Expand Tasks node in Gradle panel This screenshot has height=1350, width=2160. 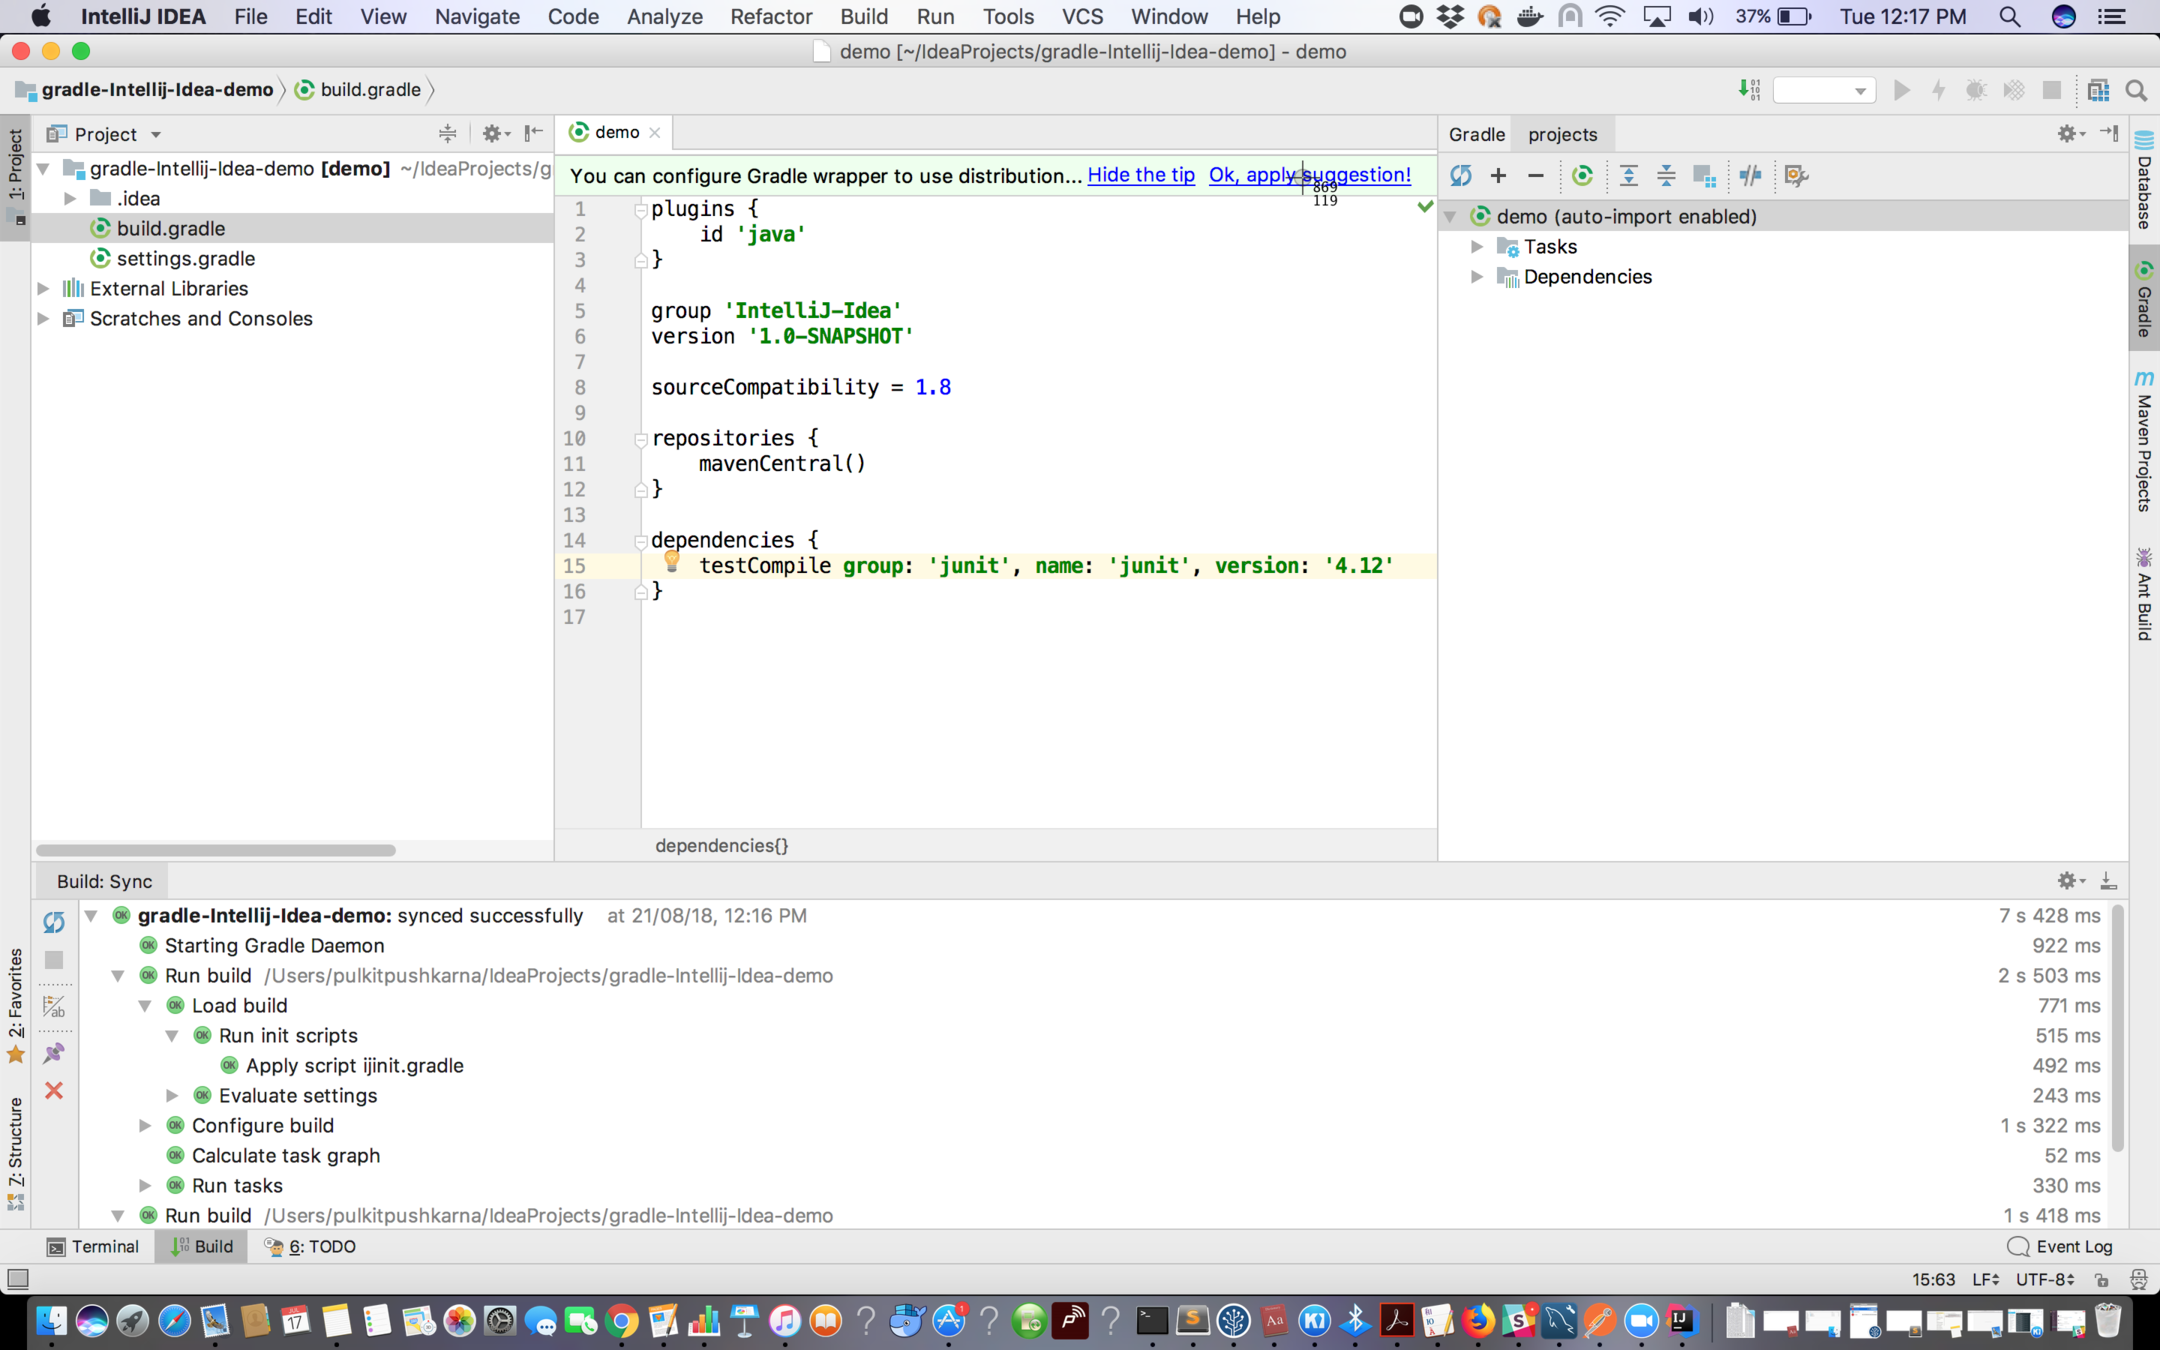(1477, 246)
